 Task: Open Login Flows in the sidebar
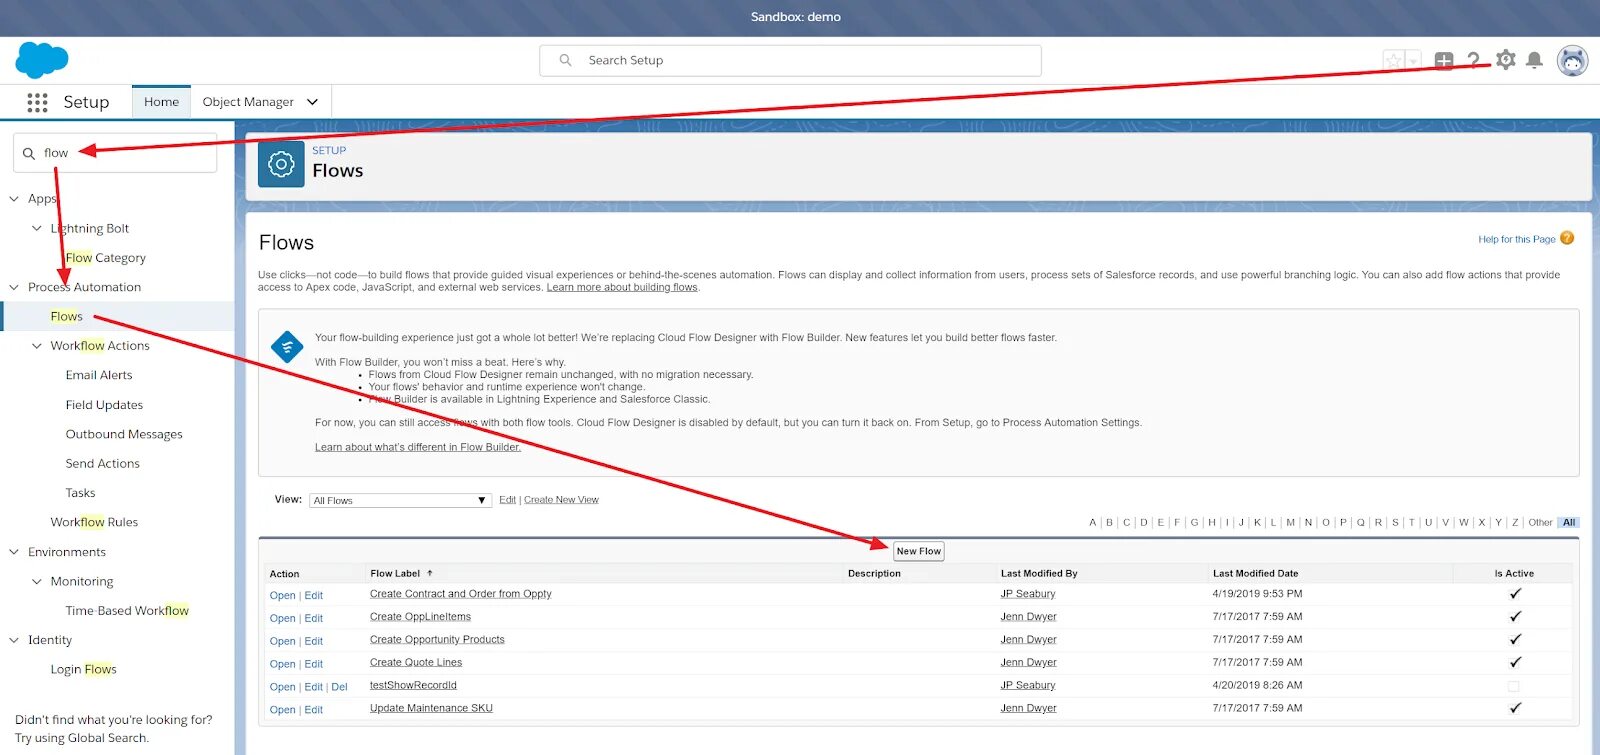(x=83, y=669)
